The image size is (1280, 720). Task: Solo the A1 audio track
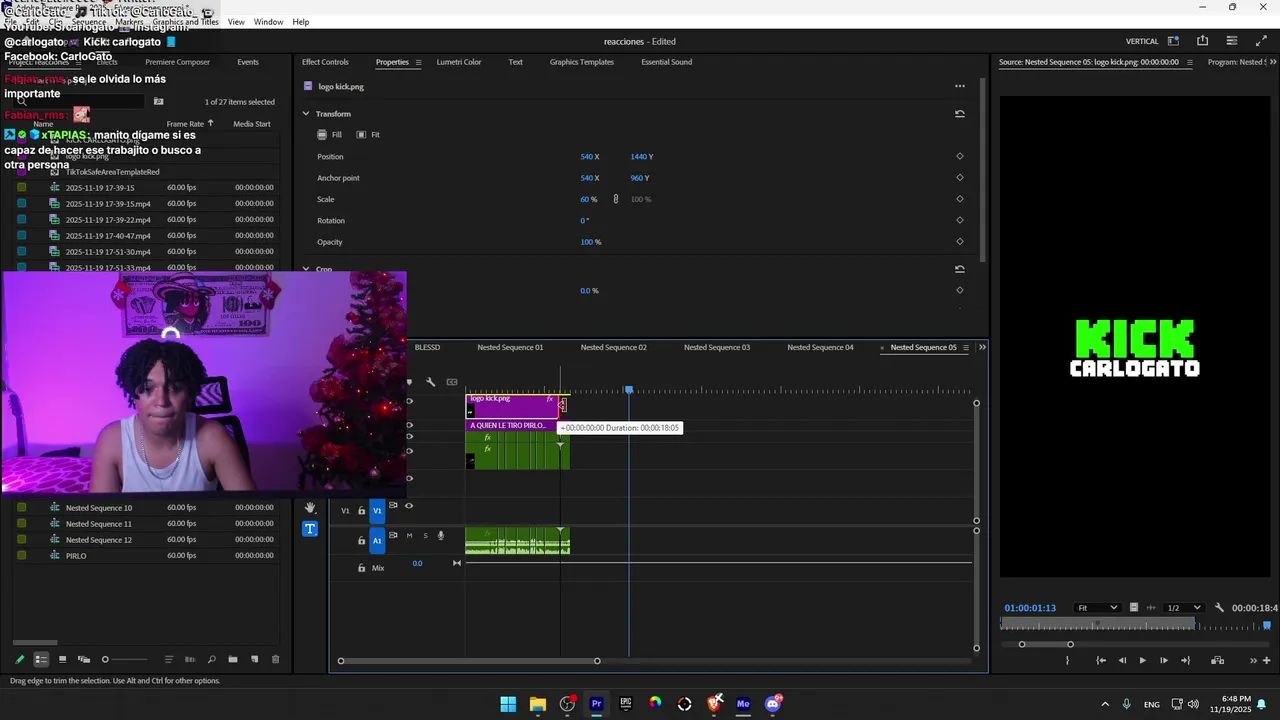point(425,536)
